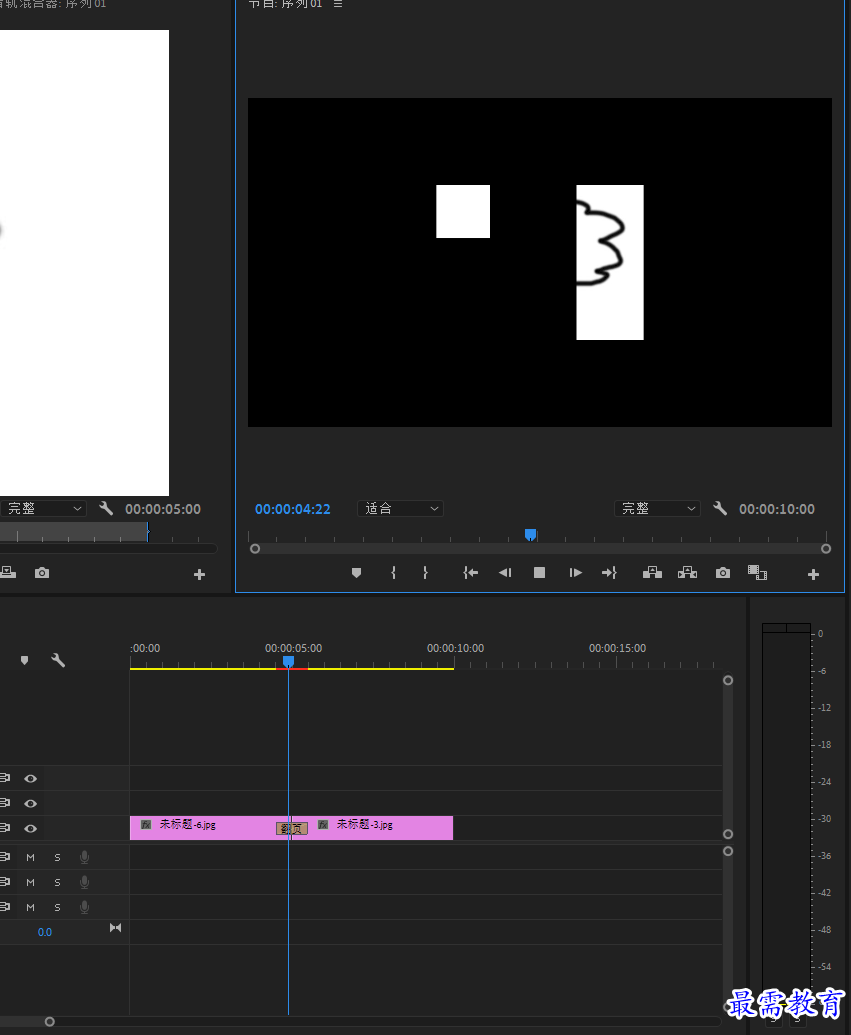
Task: Click the Mark In button
Action: pyautogui.click(x=393, y=573)
